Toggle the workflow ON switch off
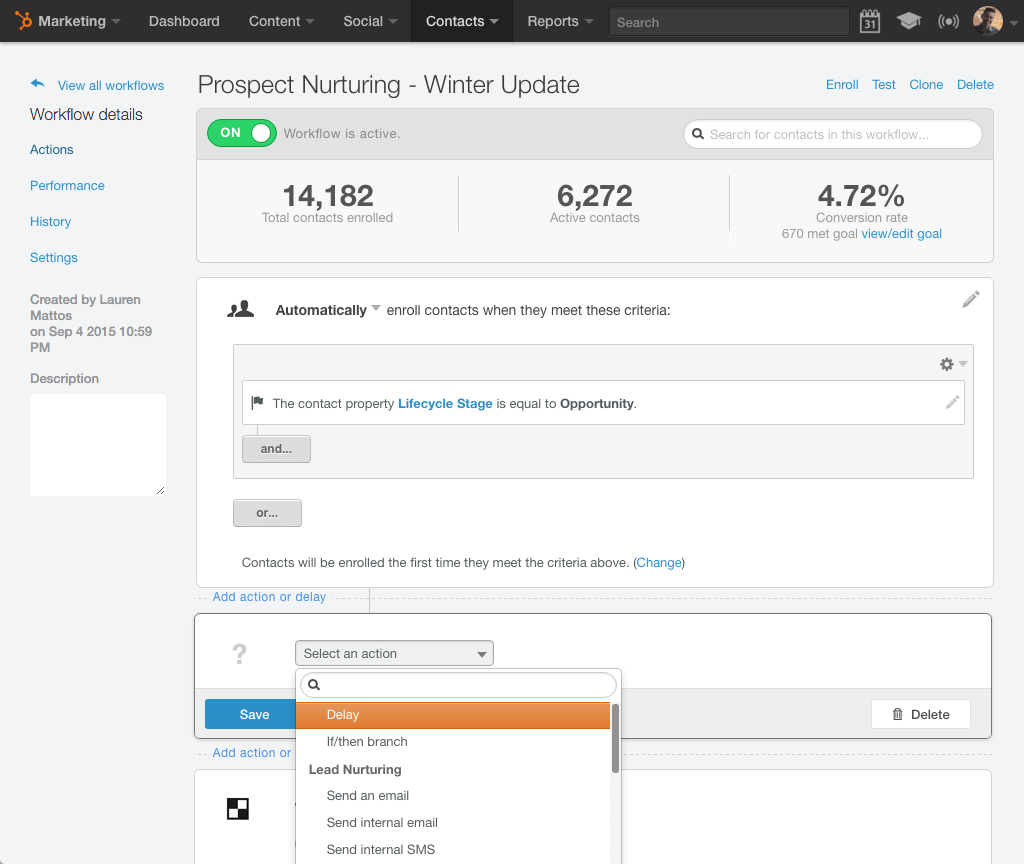The height and width of the screenshot is (864, 1024). (x=241, y=133)
